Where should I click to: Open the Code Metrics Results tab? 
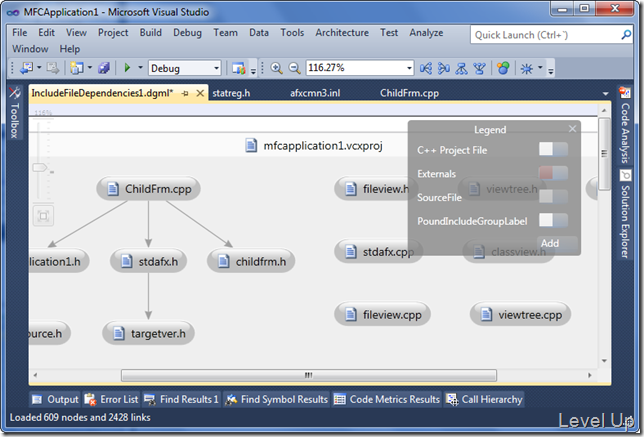pos(387,399)
